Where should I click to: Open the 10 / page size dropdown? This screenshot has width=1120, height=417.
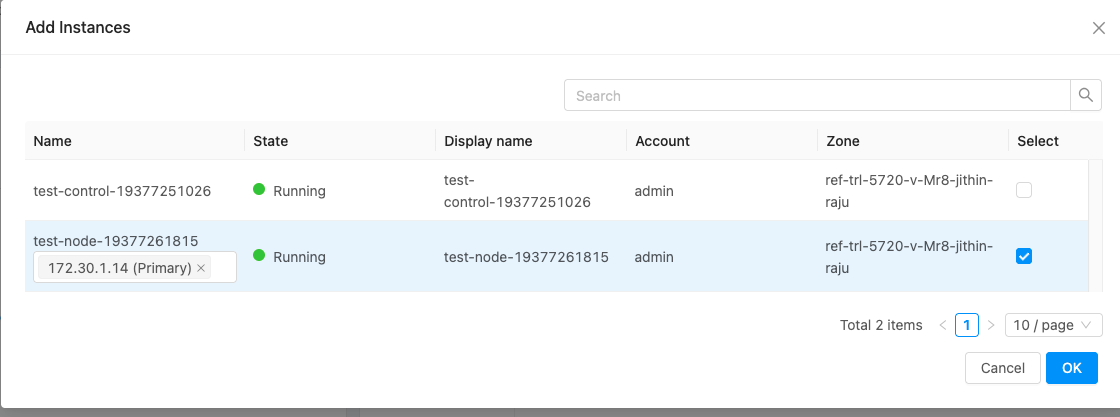pyautogui.click(x=1053, y=325)
